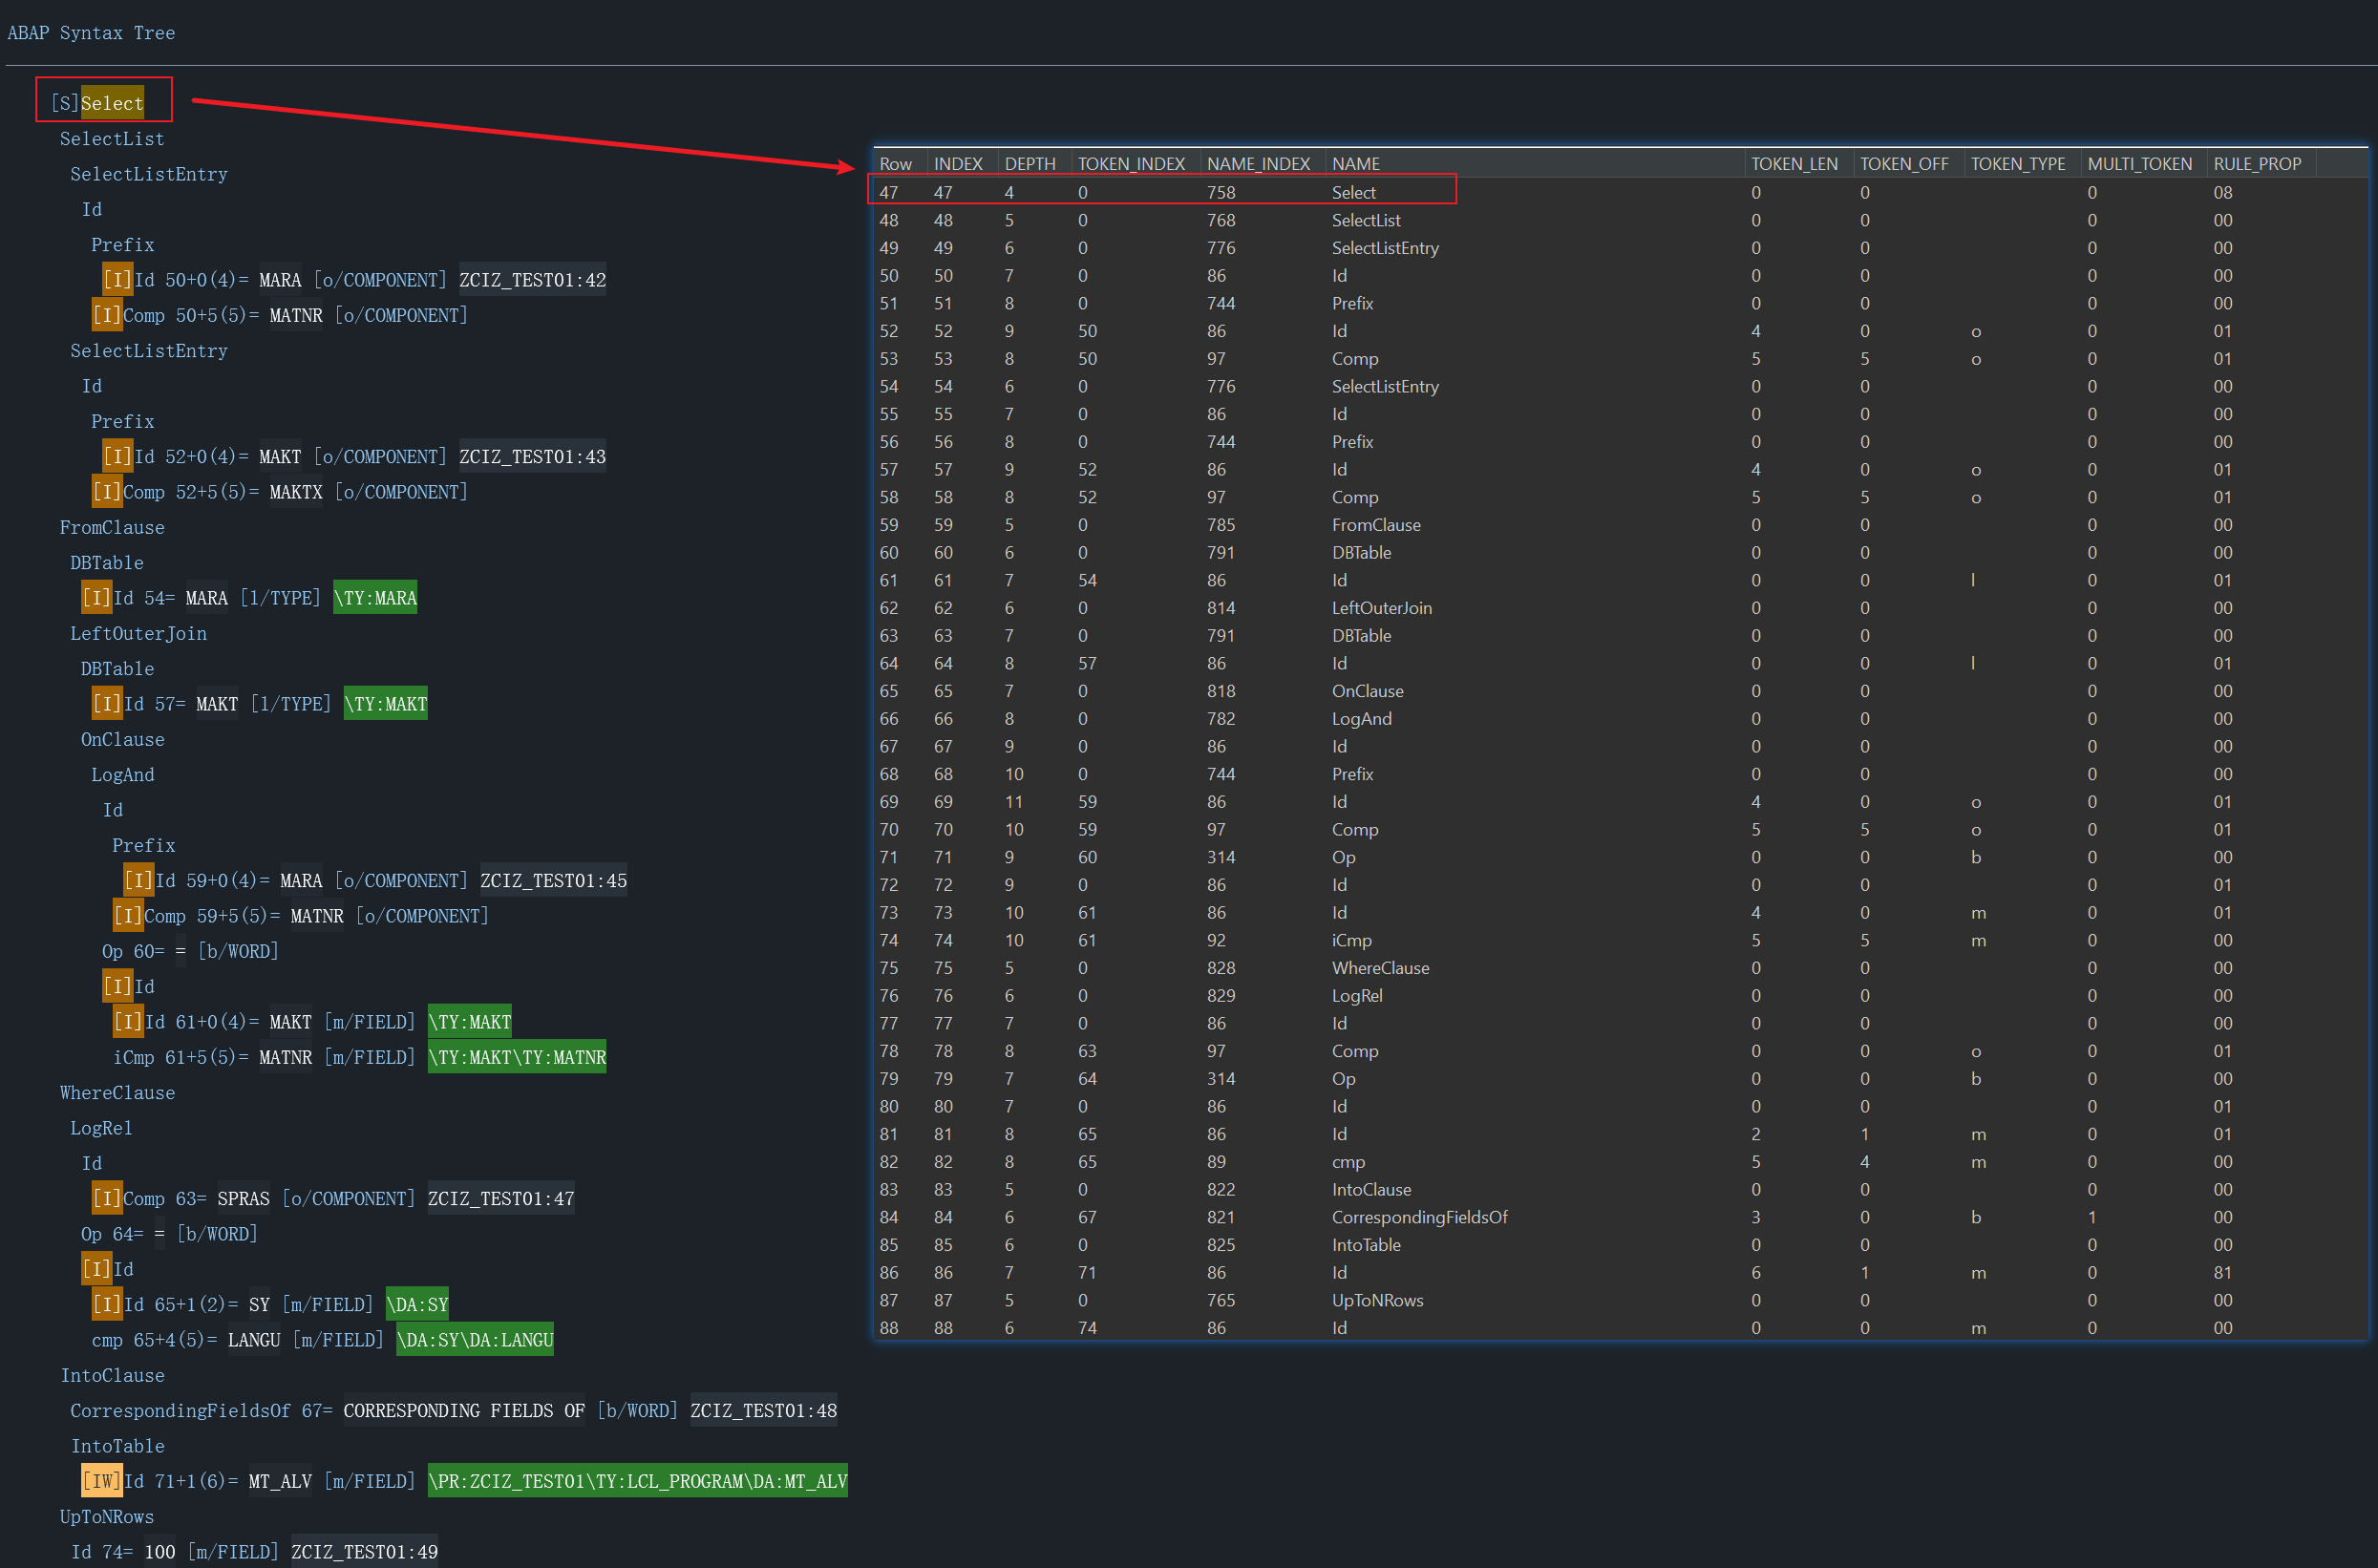Select the IntoClause row in table
The height and width of the screenshot is (1568, 2378).
point(1370,1189)
